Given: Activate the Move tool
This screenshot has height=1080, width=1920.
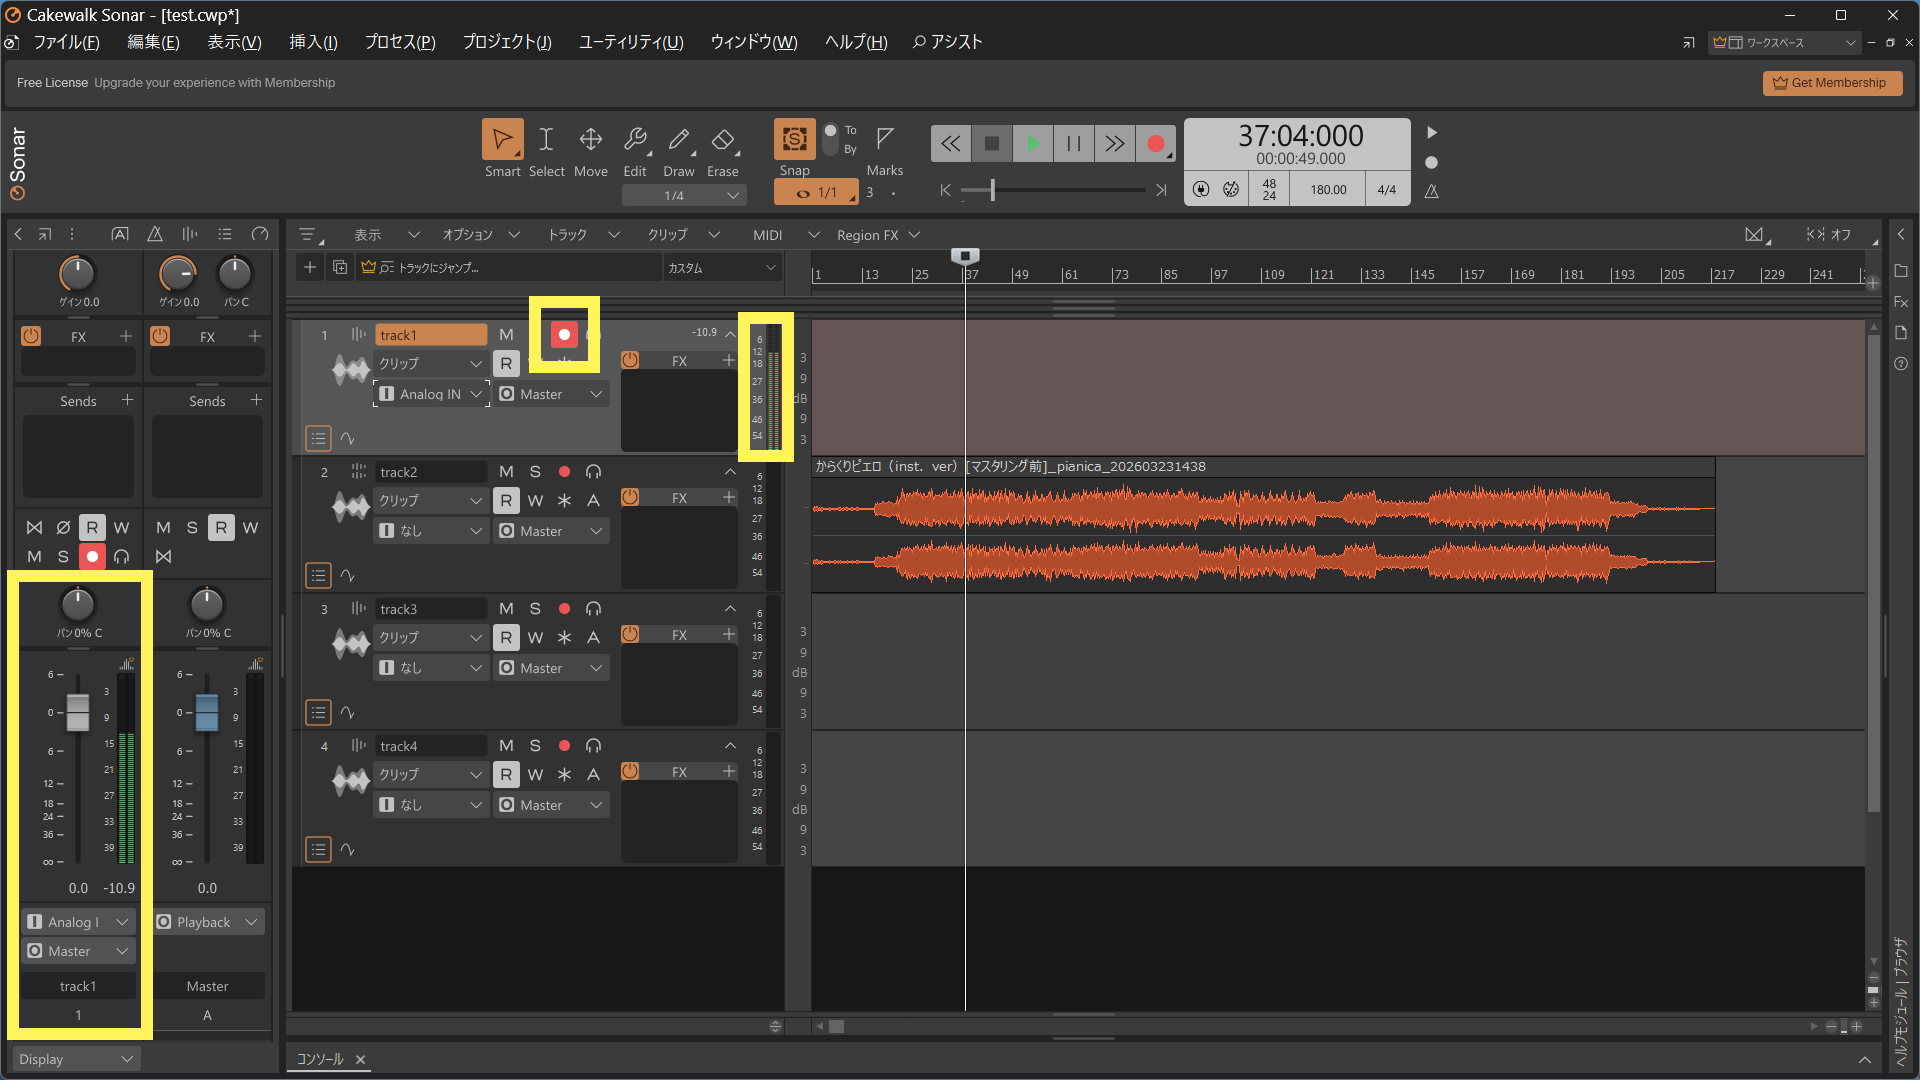Looking at the screenshot, I should click(x=590, y=140).
